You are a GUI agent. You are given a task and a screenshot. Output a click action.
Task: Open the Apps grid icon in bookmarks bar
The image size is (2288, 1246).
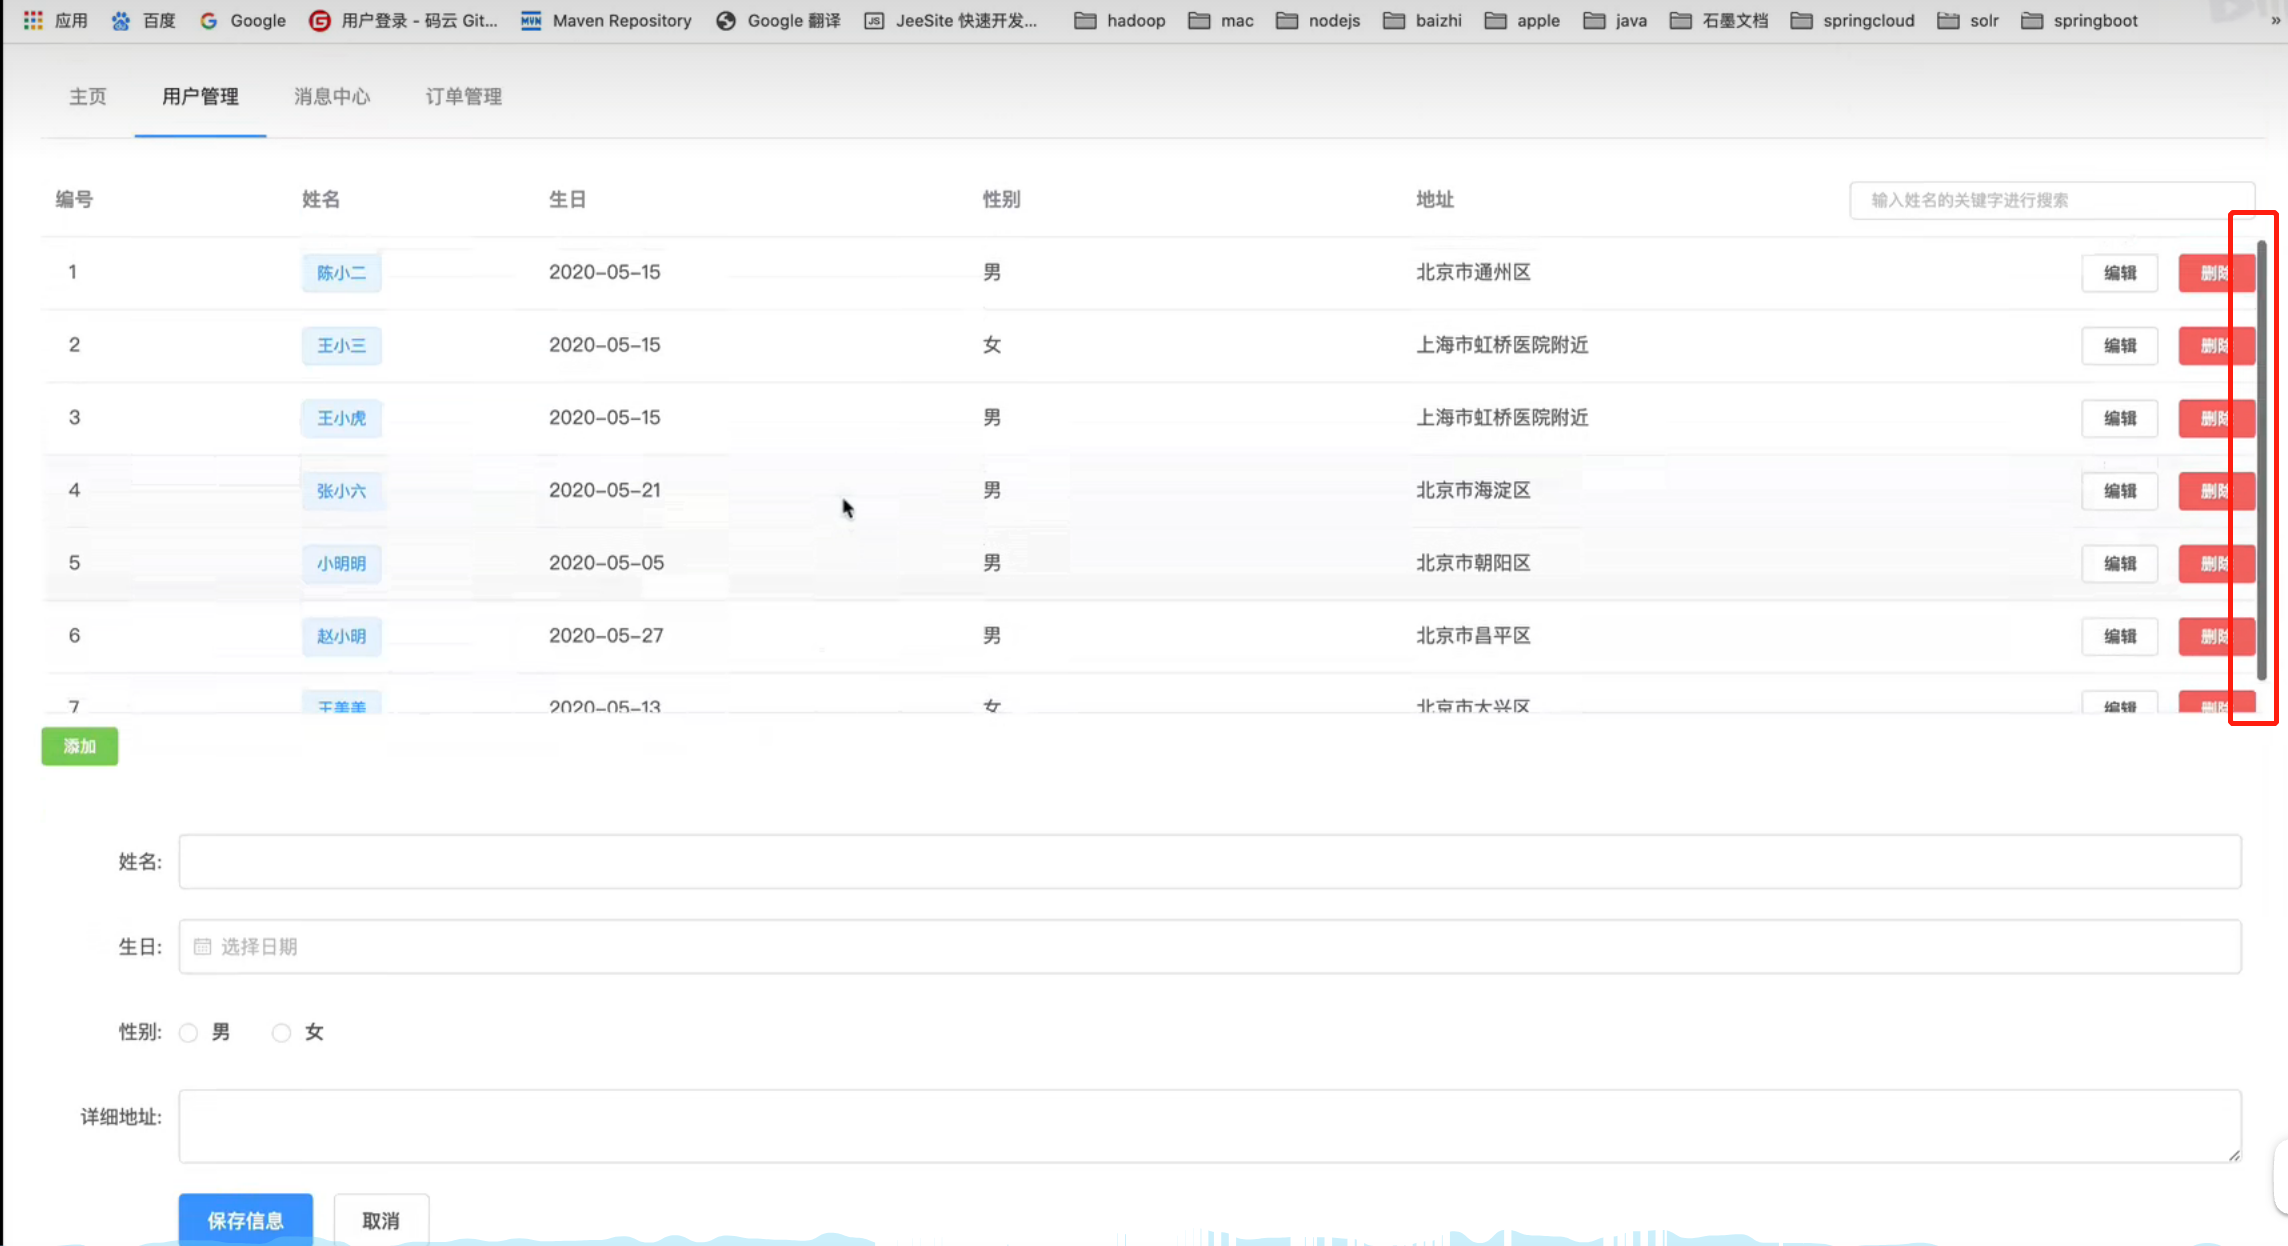pyautogui.click(x=33, y=20)
